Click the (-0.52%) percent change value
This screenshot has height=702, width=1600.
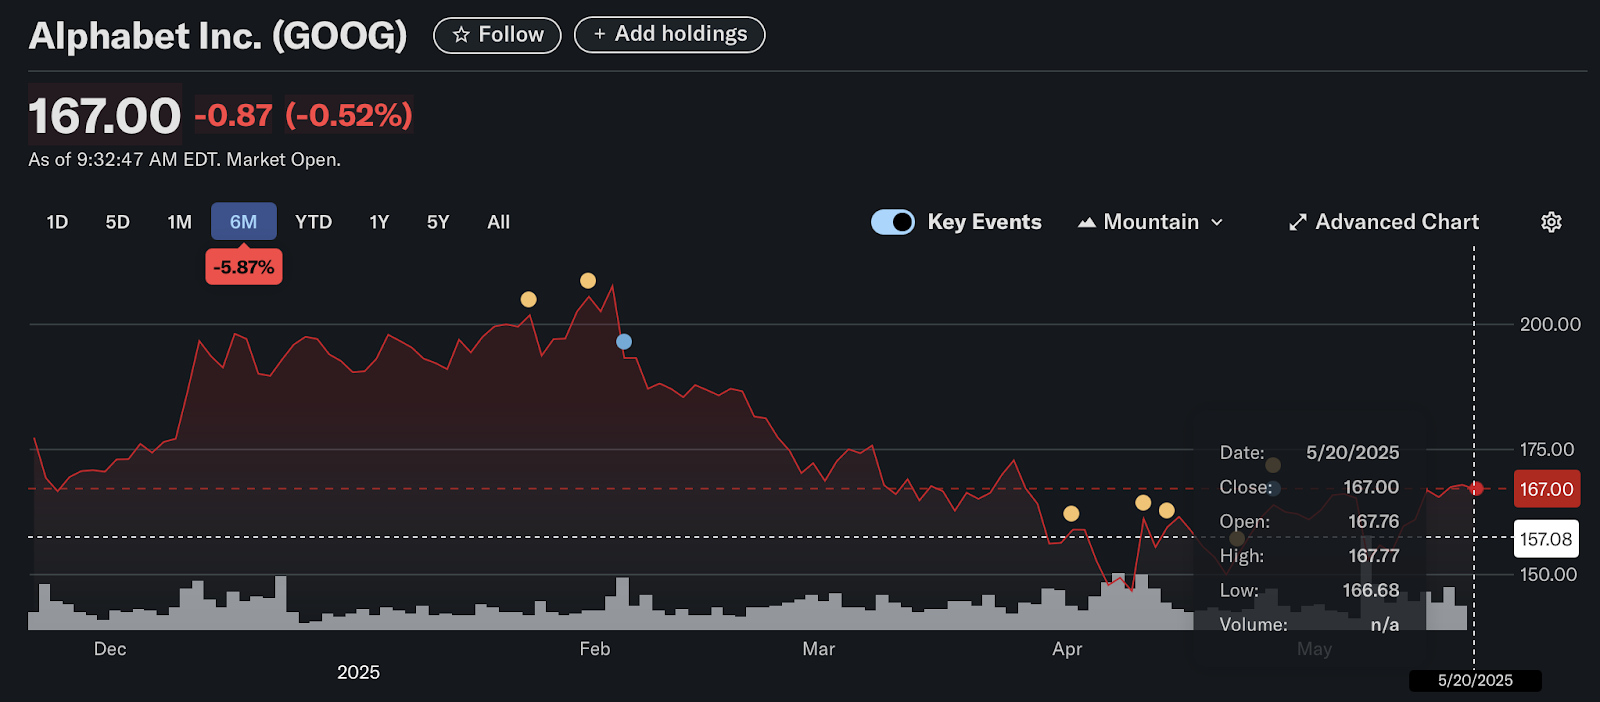[x=349, y=116]
